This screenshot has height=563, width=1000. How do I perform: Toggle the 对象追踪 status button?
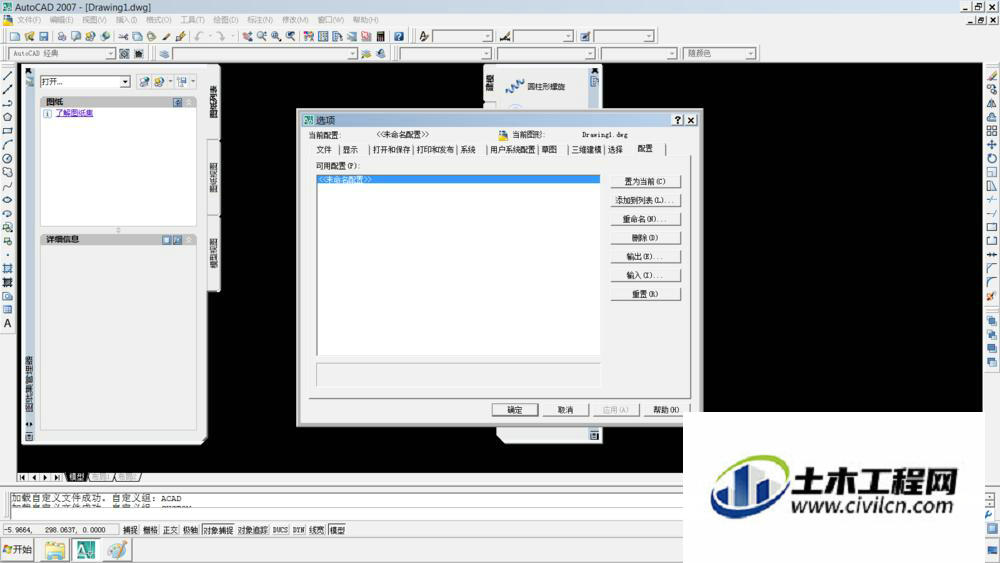pos(253,530)
